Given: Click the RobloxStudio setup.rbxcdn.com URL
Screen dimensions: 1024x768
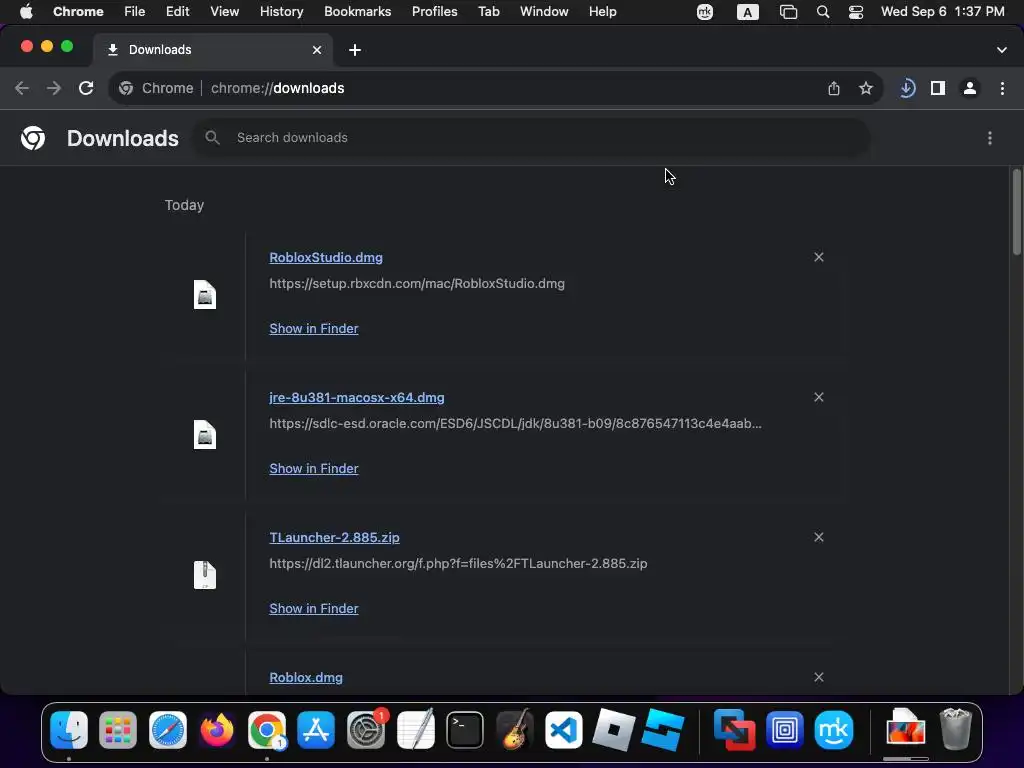Looking at the screenshot, I should pyautogui.click(x=417, y=283).
